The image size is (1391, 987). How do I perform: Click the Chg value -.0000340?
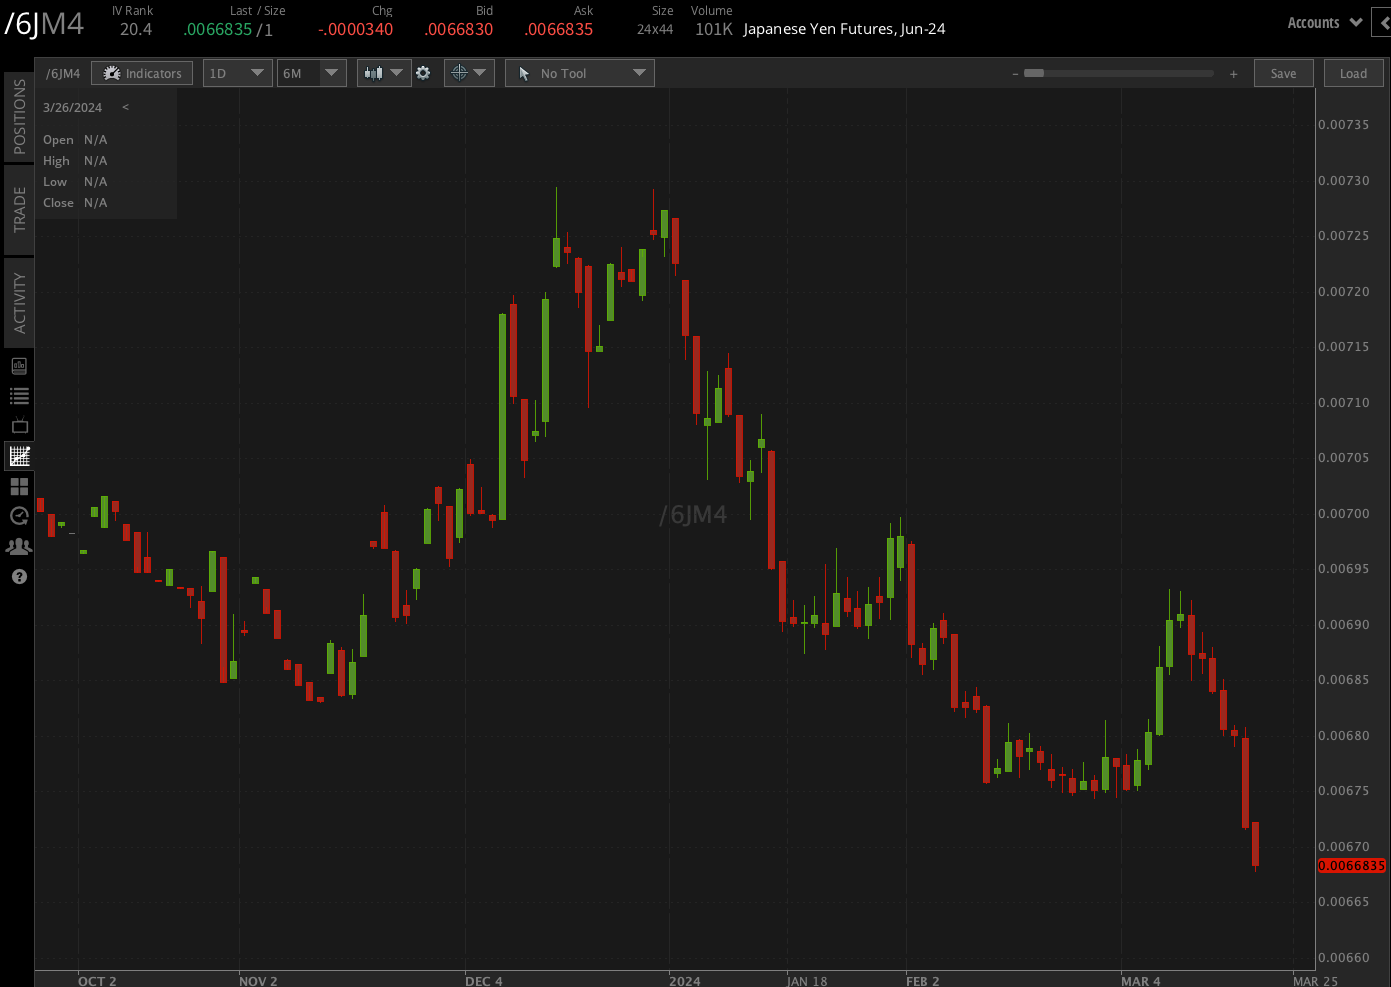[355, 30]
